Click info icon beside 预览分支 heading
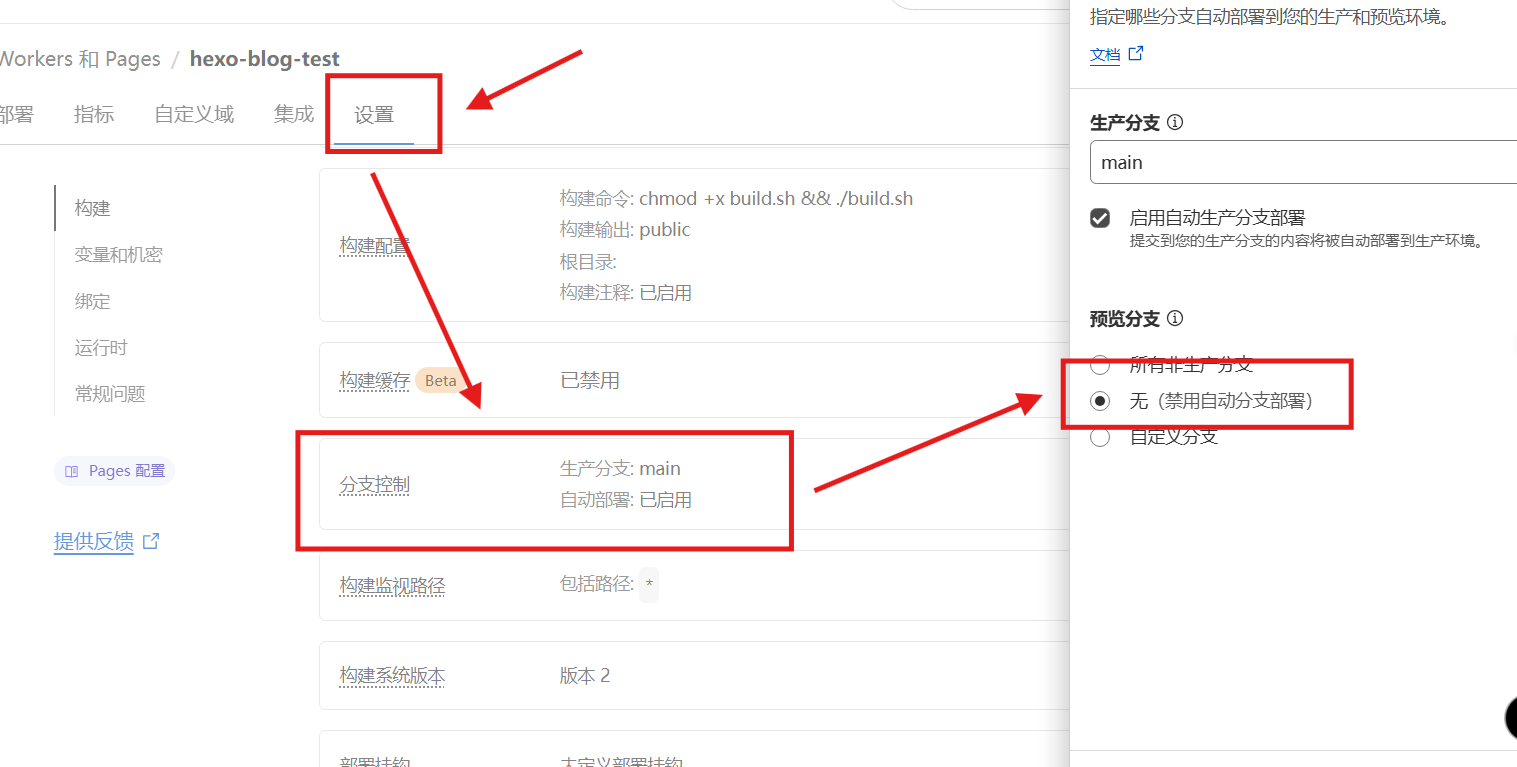 pos(1175,319)
